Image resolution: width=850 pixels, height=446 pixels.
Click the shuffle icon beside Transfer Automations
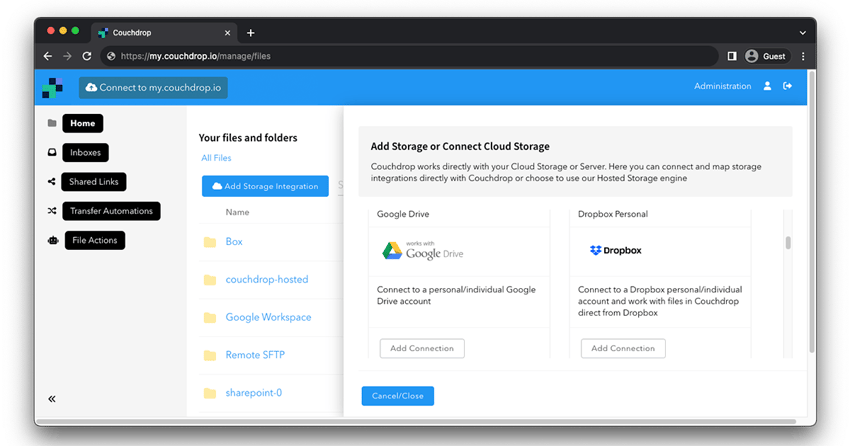pos(52,211)
